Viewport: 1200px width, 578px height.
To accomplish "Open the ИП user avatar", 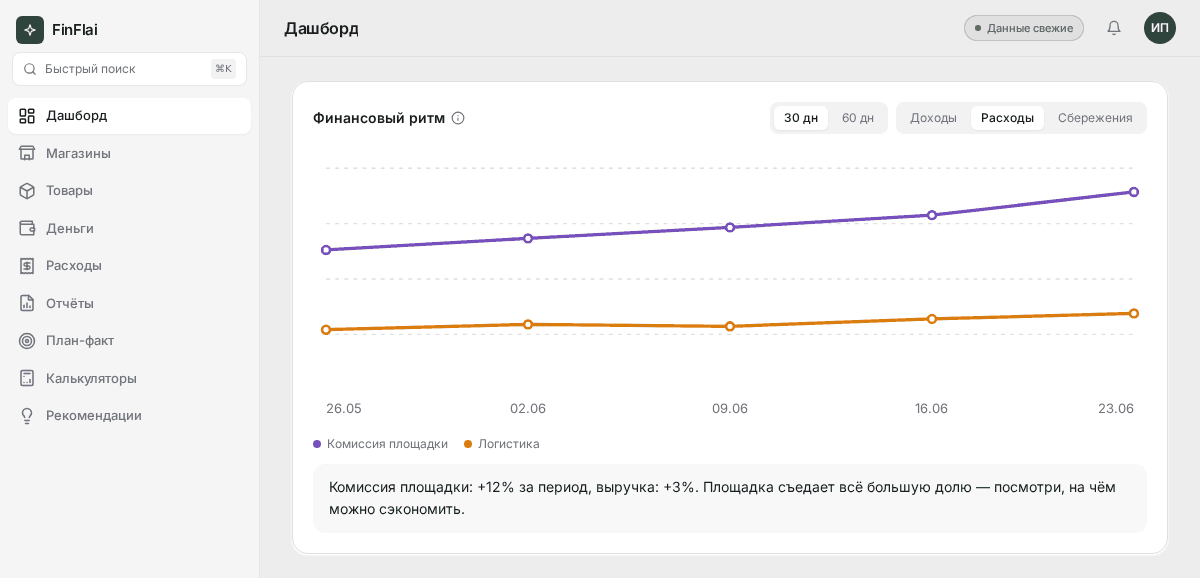I will tap(1160, 28).
